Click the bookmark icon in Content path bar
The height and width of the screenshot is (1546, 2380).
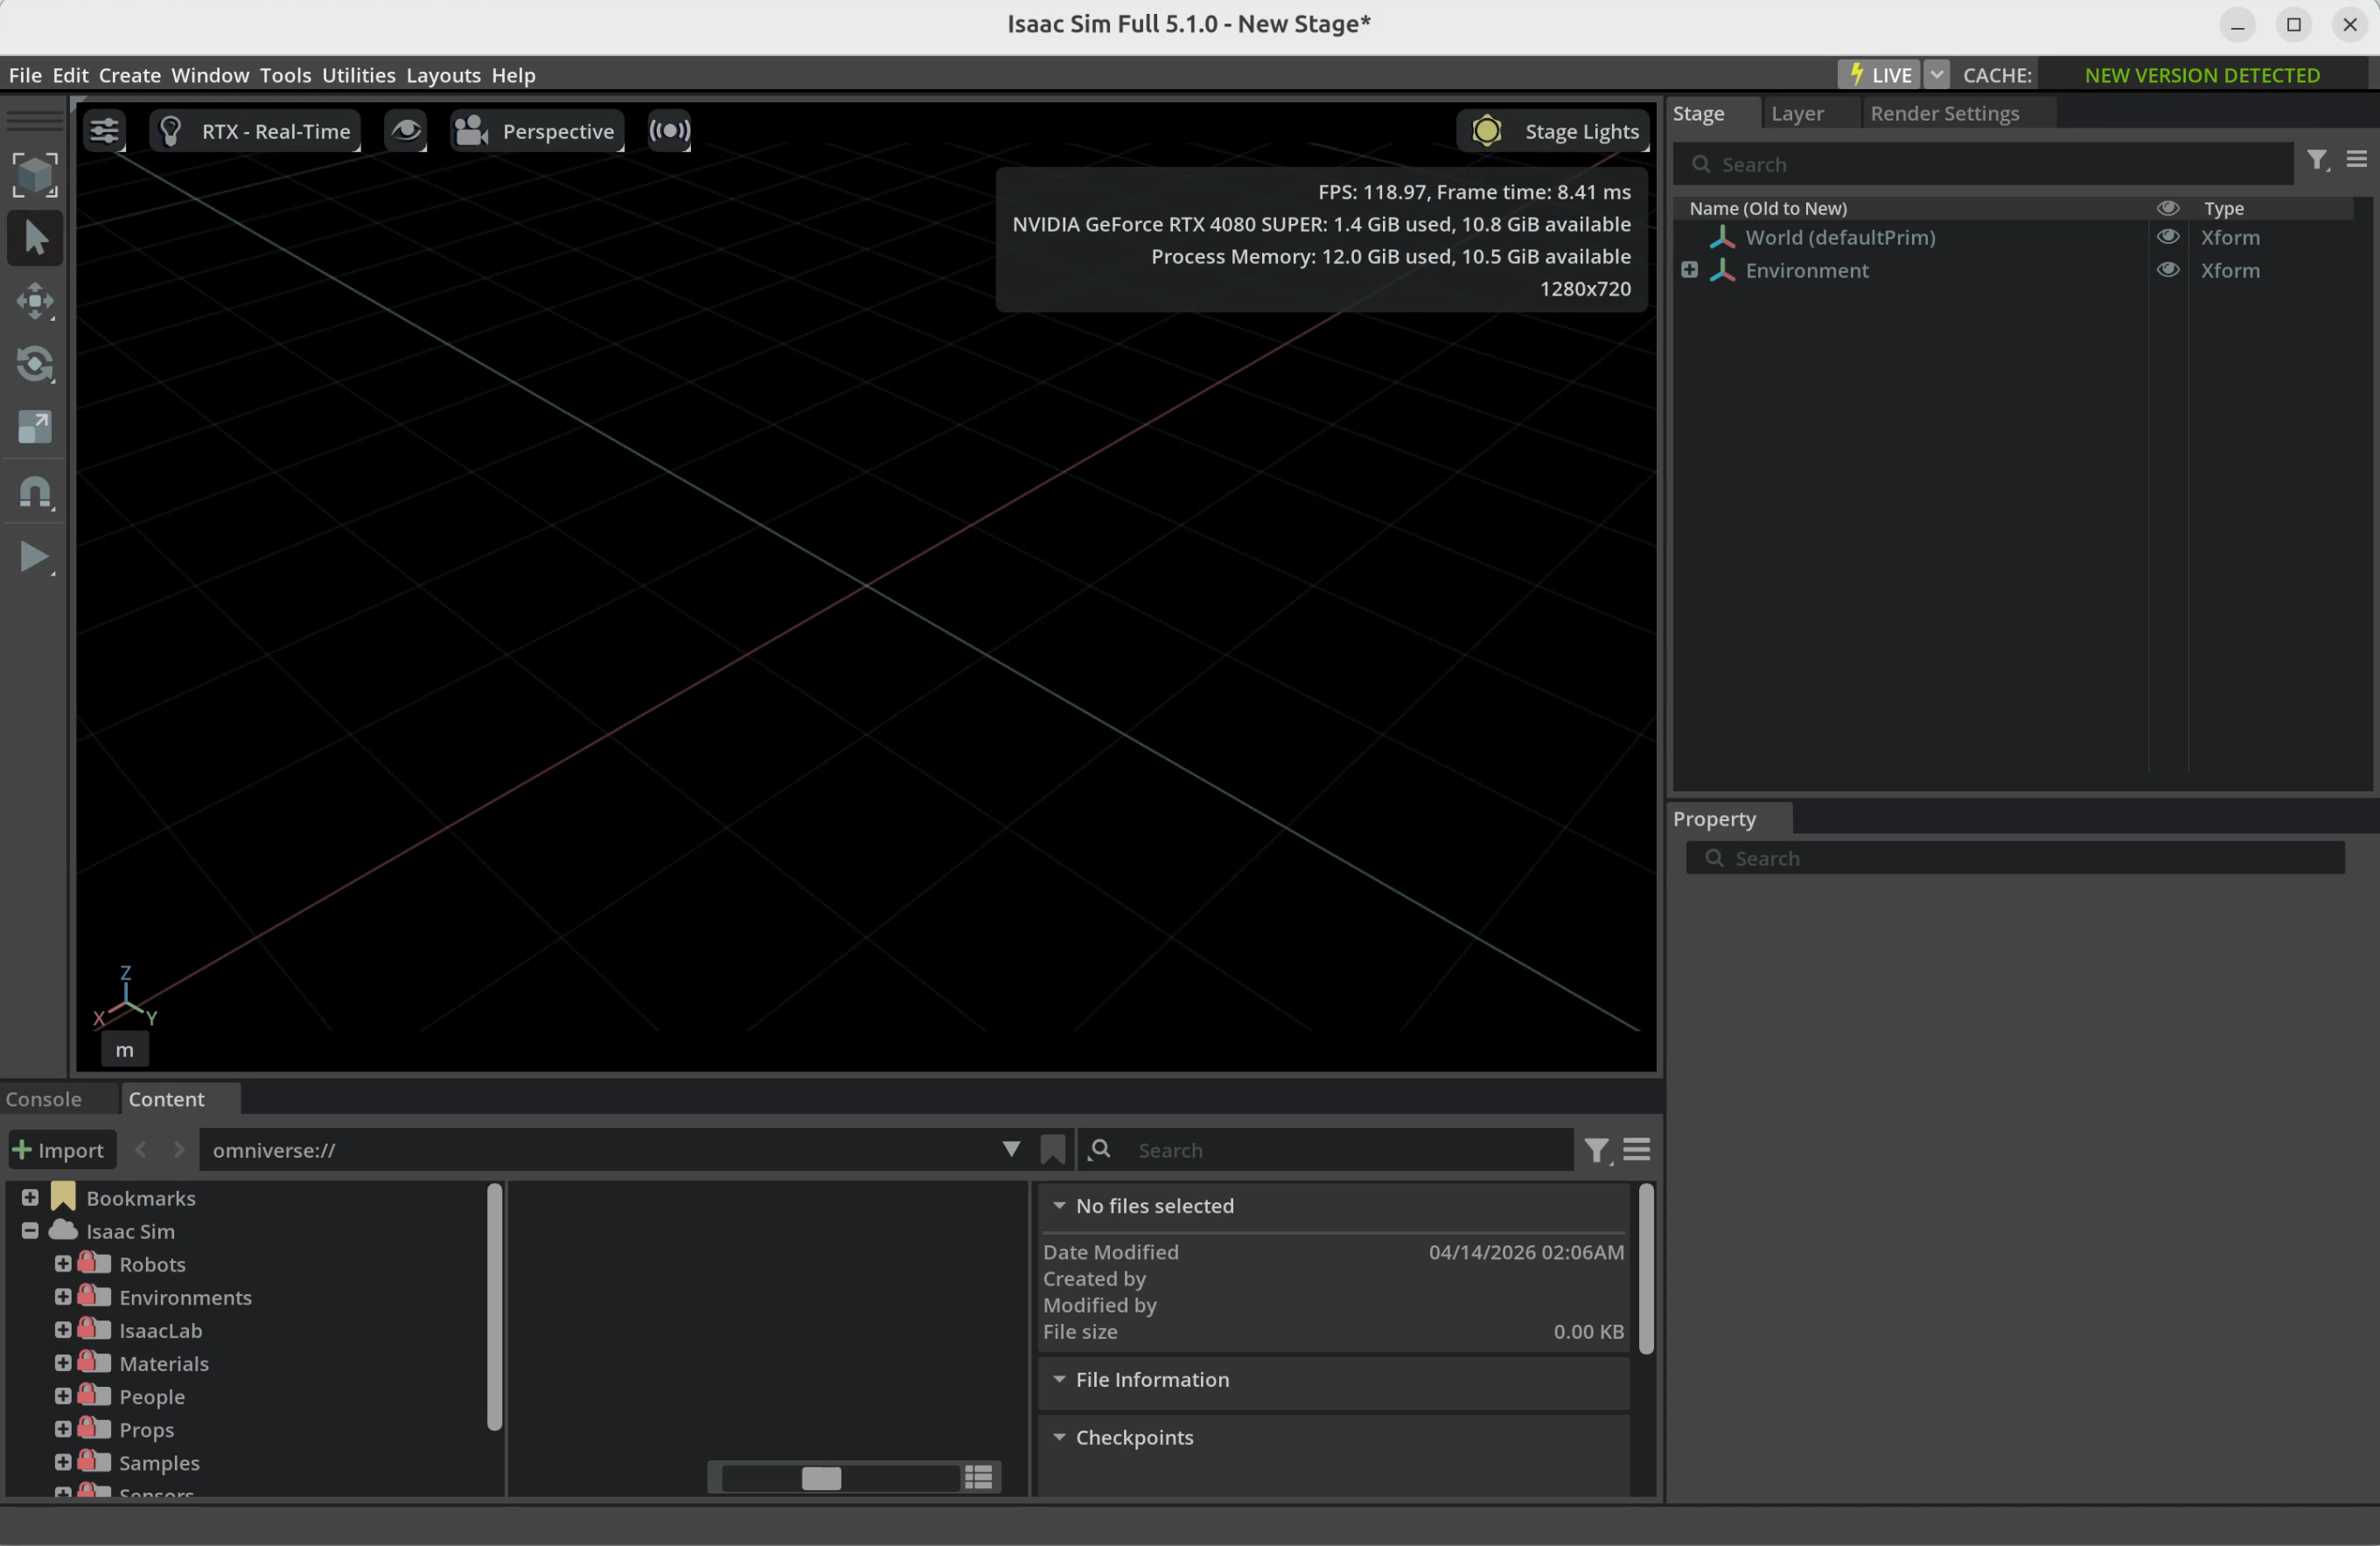click(x=1052, y=1150)
